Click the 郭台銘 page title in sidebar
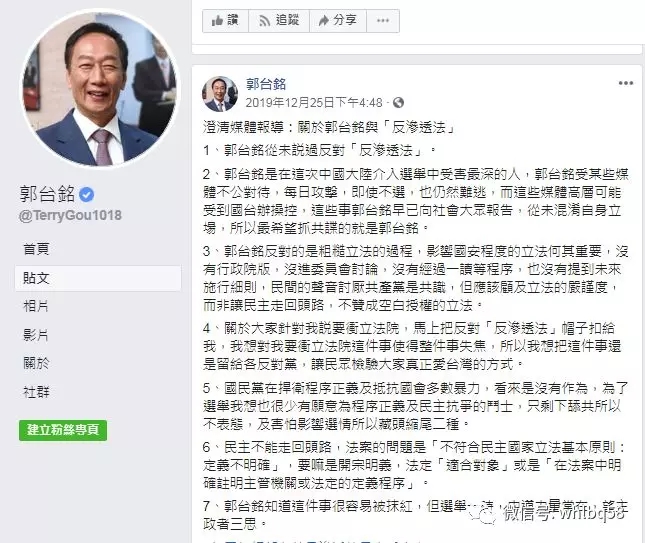This screenshot has height=543, width=645. (48, 194)
